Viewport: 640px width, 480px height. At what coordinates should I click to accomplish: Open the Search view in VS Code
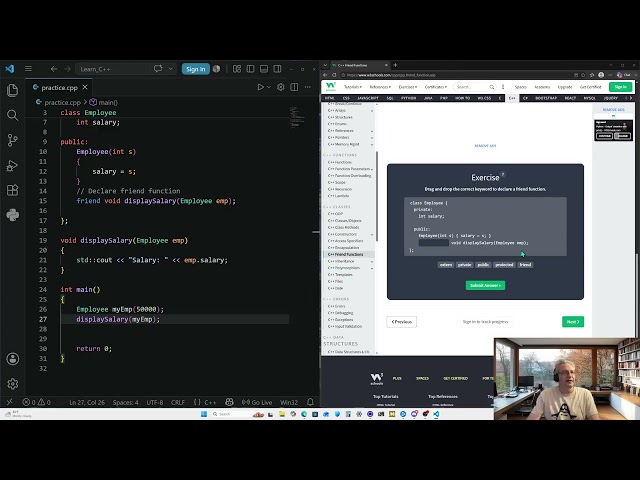pyautogui.click(x=13, y=115)
